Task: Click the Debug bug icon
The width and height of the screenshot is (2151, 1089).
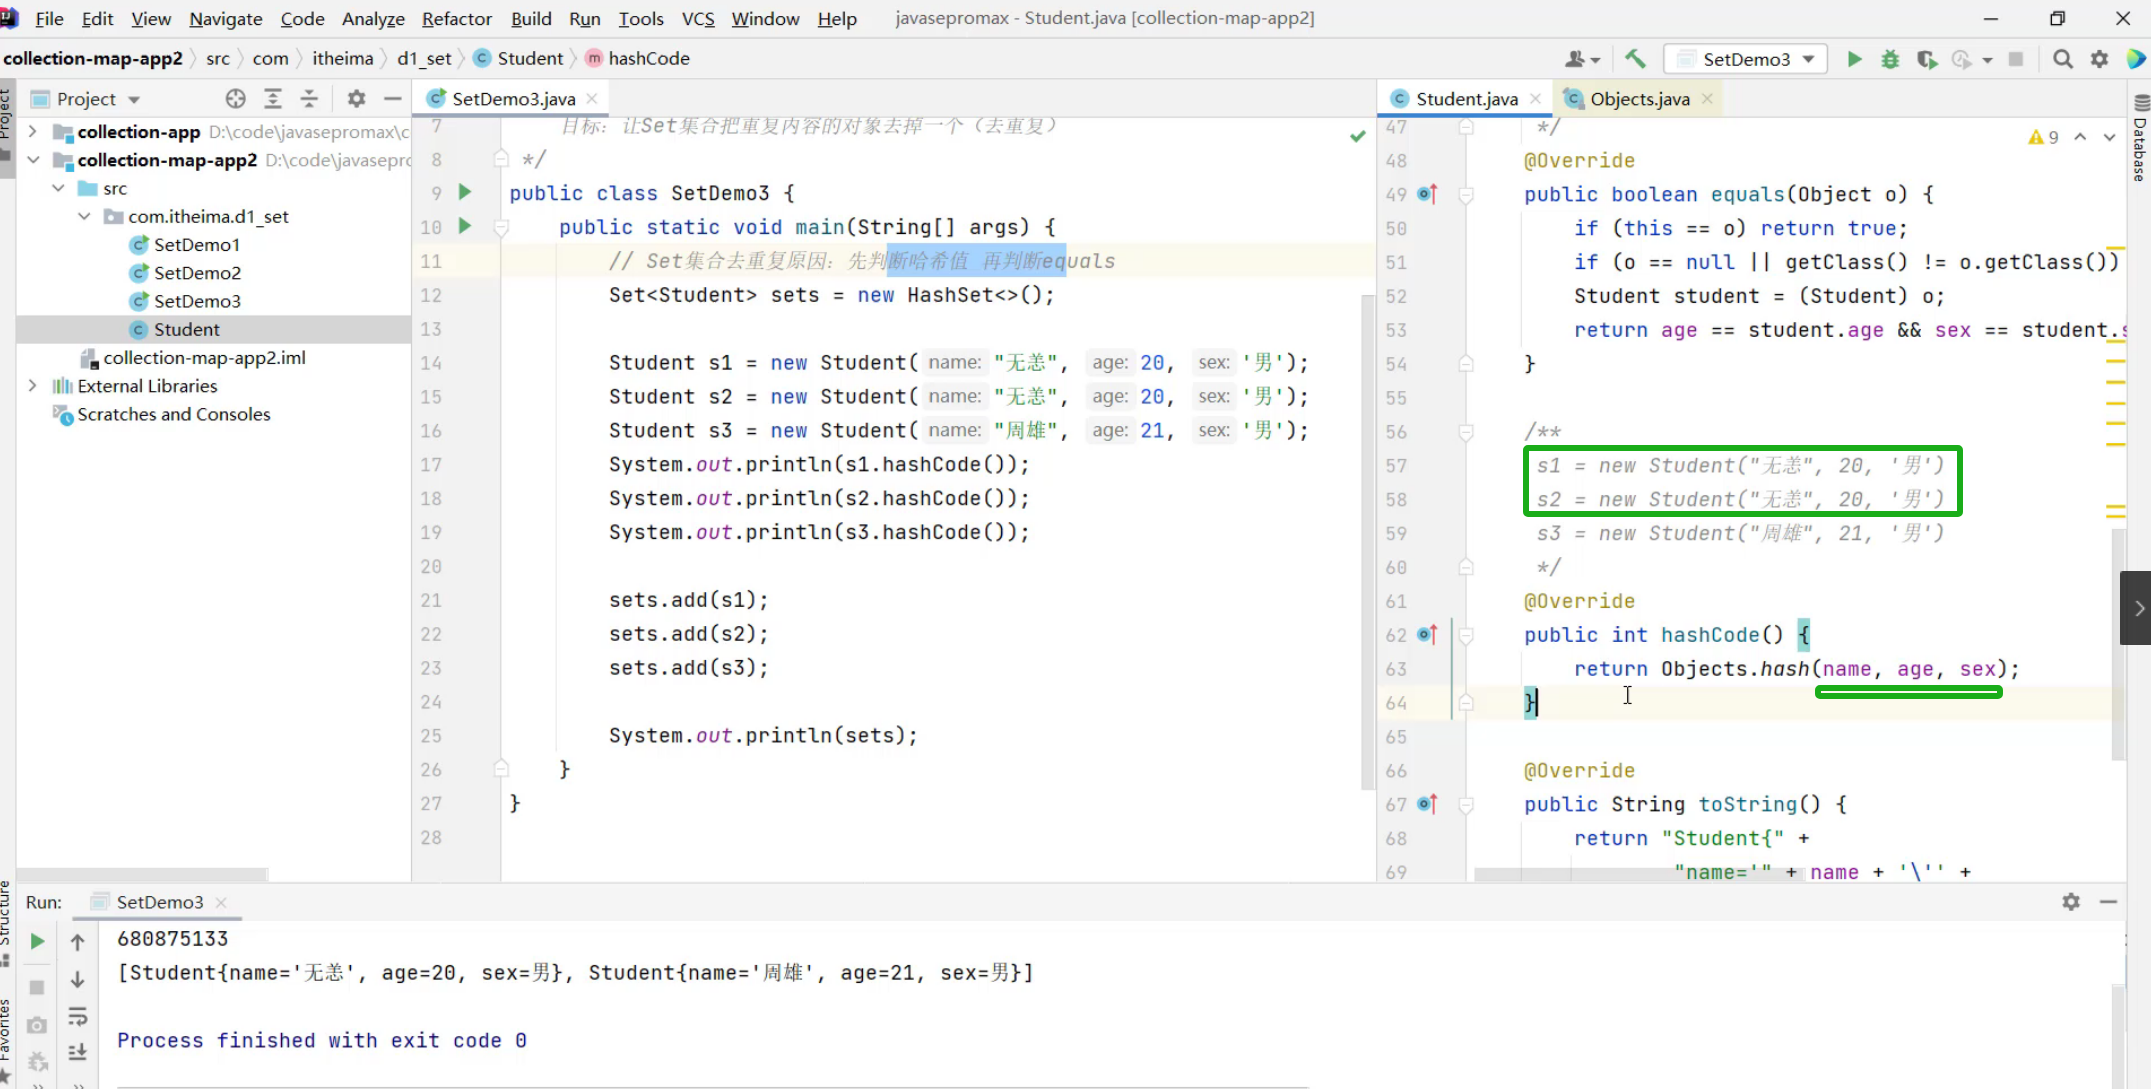Action: (x=1890, y=59)
